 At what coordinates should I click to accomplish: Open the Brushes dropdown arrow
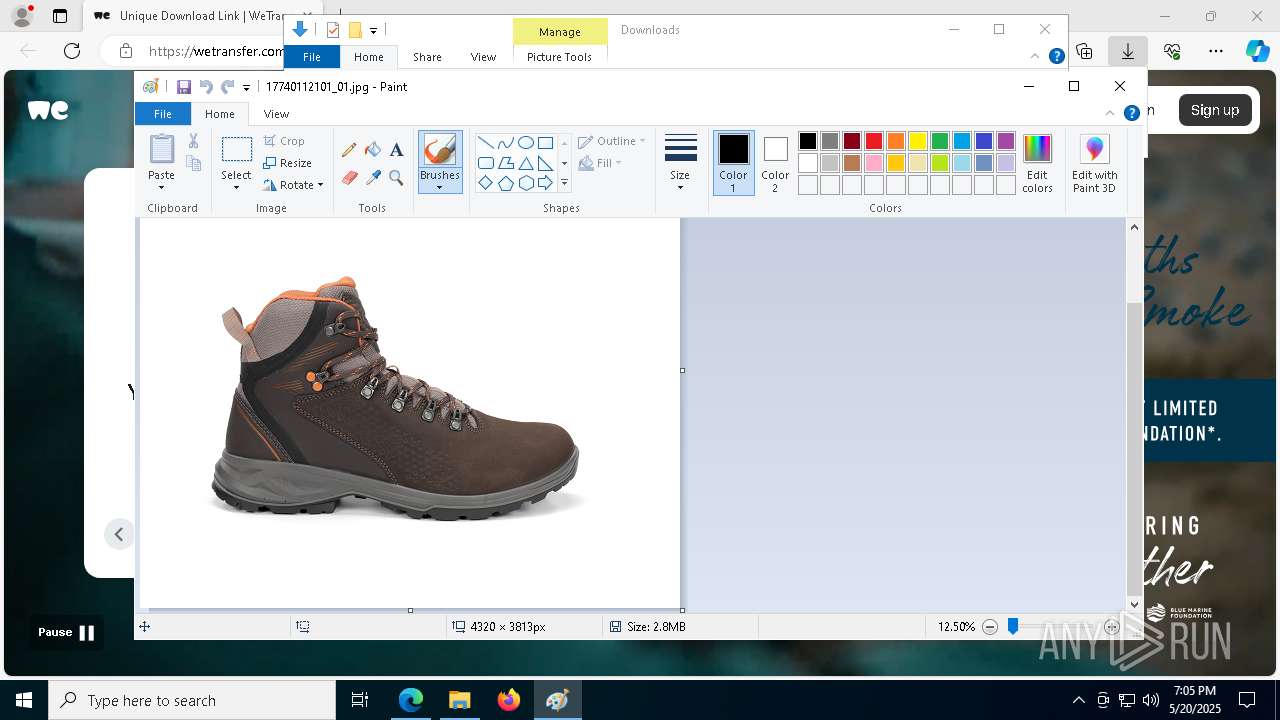[440, 187]
